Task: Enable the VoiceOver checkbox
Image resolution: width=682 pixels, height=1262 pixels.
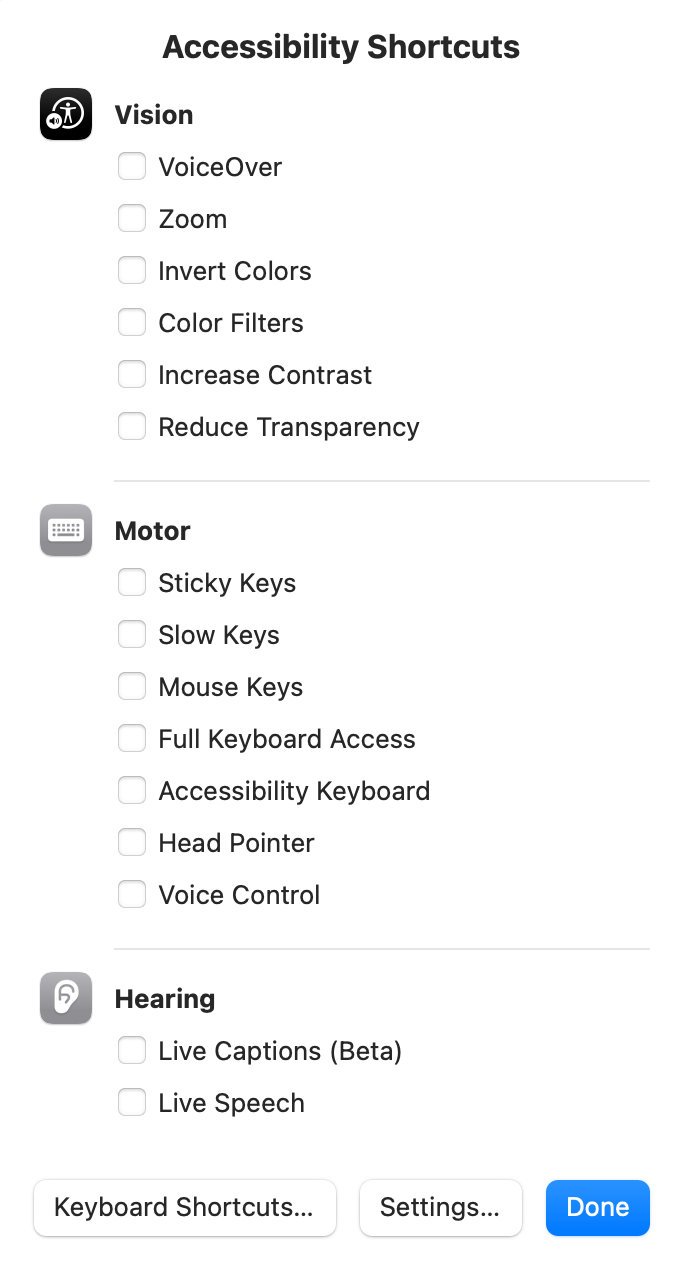Action: 132,166
